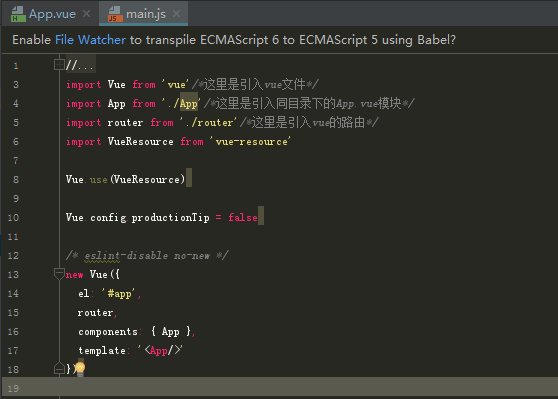
Task: Expand the folded comment on line 1
Action: click(x=59, y=65)
